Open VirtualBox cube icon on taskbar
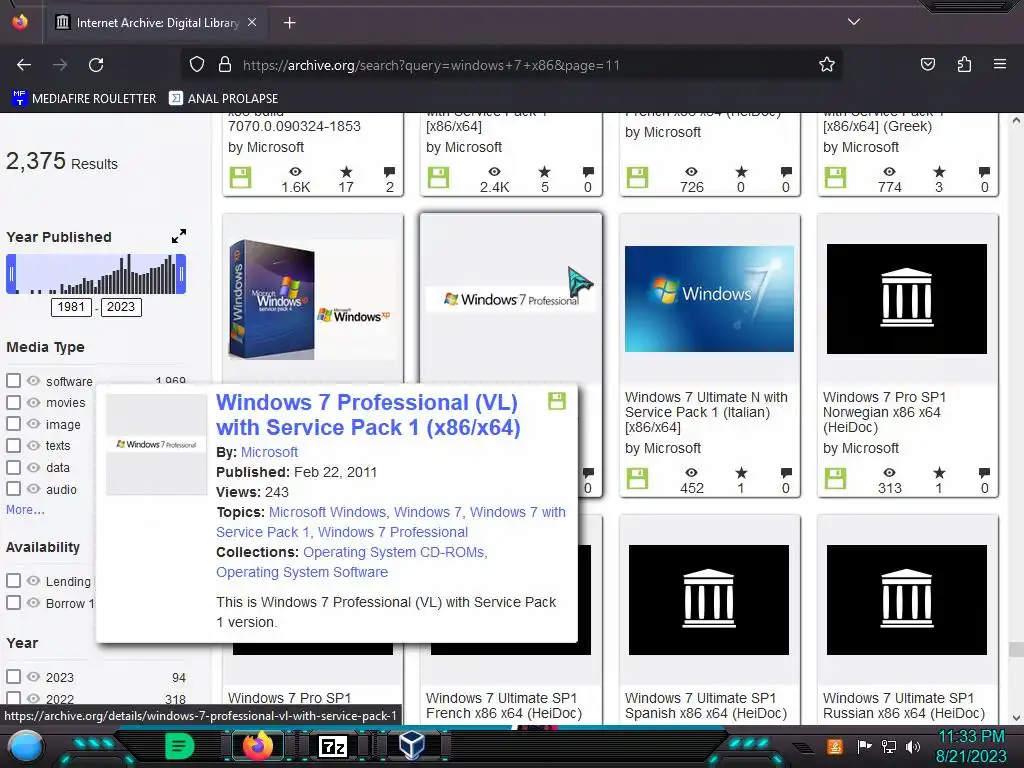Viewport: 1024px width, 768px height. click(411, 744)
